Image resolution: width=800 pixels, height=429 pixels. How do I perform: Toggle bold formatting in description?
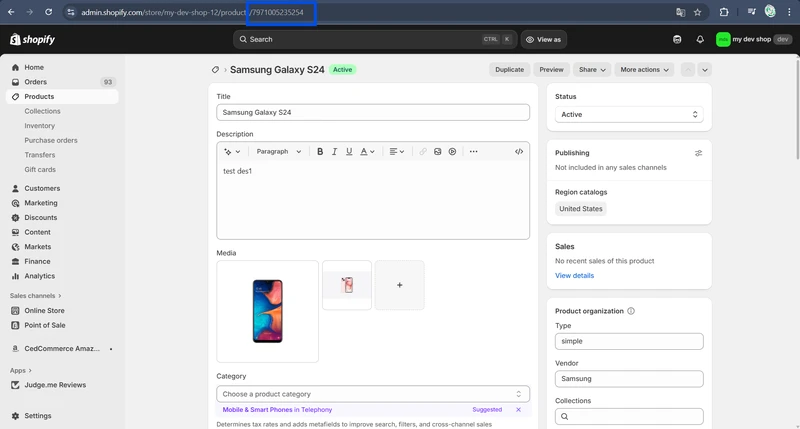pyautogui.click(x=320, y=152)
